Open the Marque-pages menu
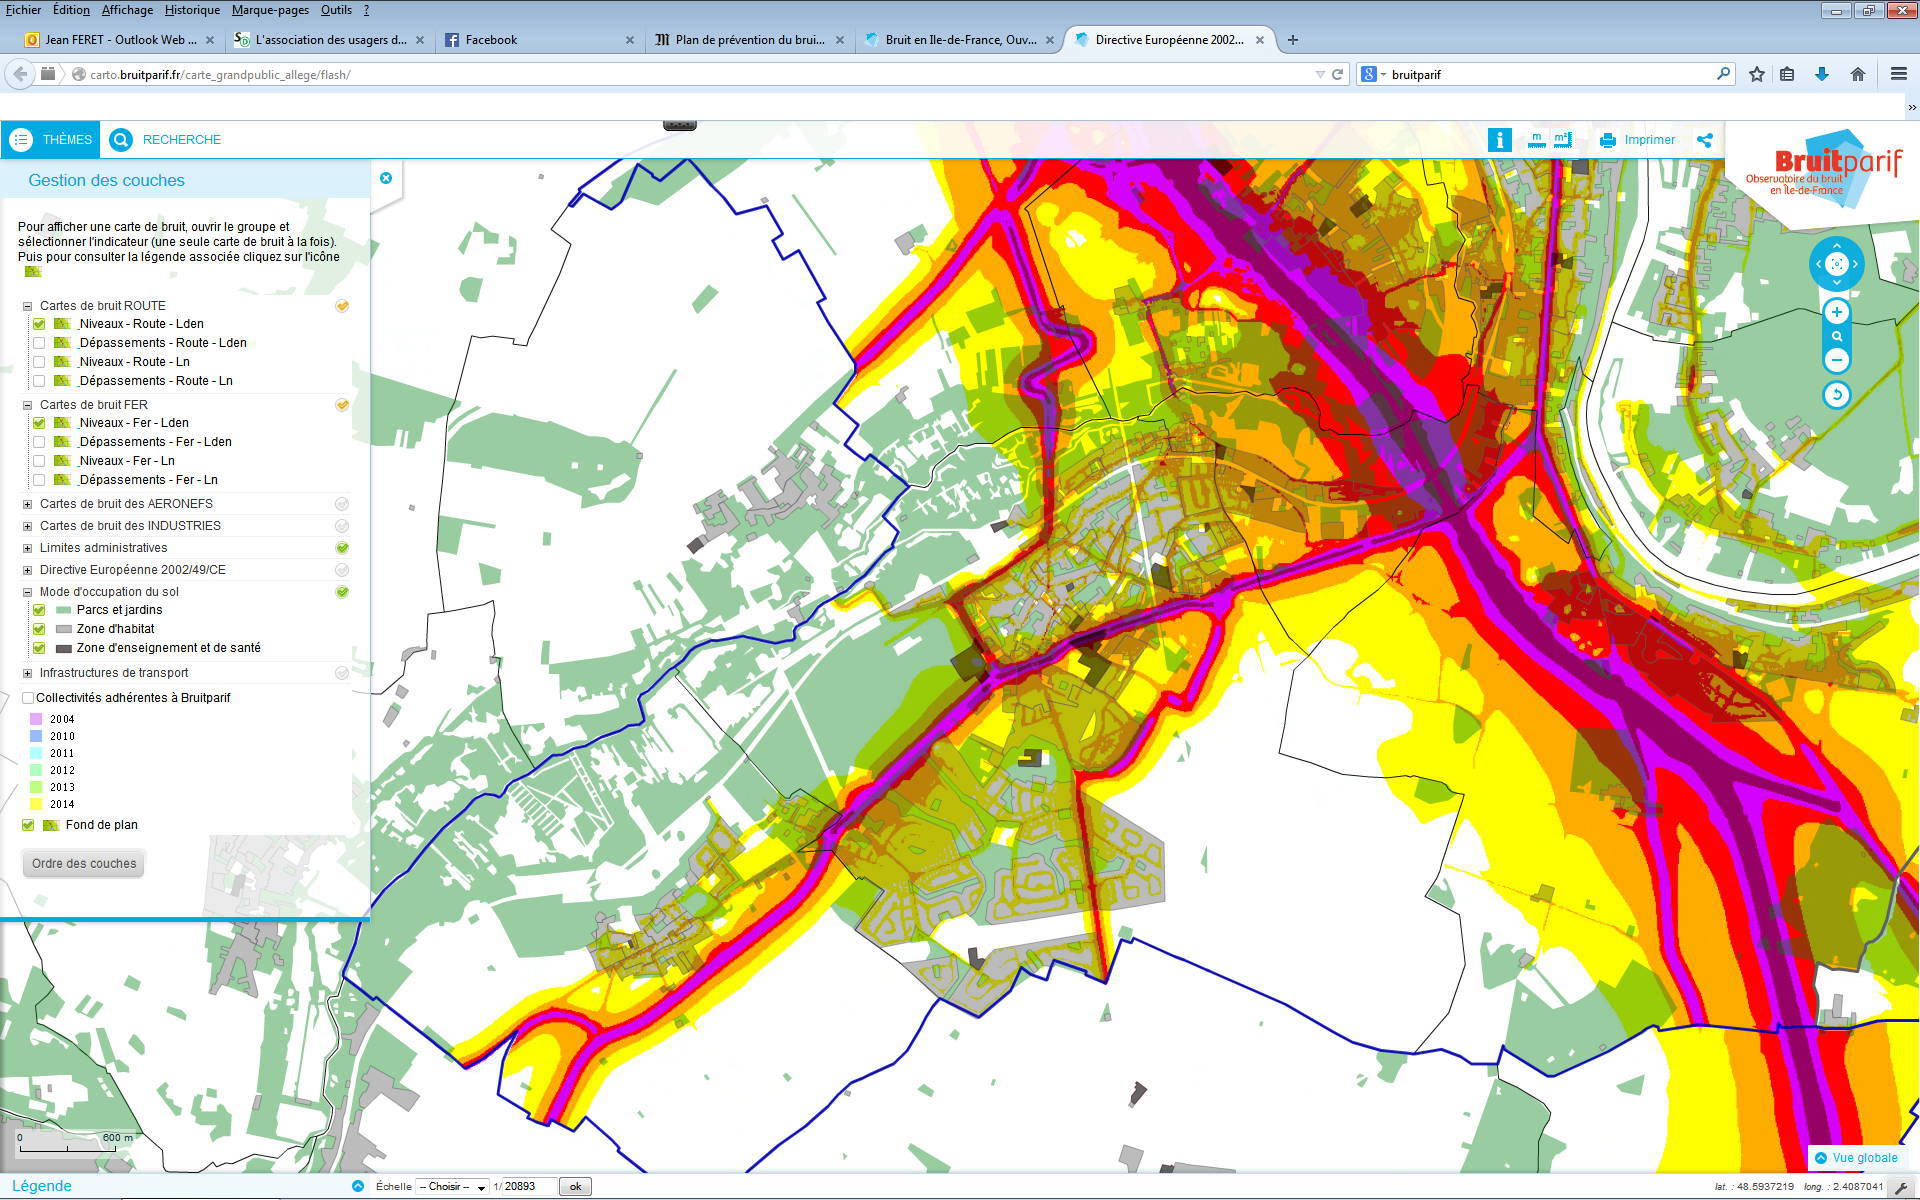 (x=269, y=9)
